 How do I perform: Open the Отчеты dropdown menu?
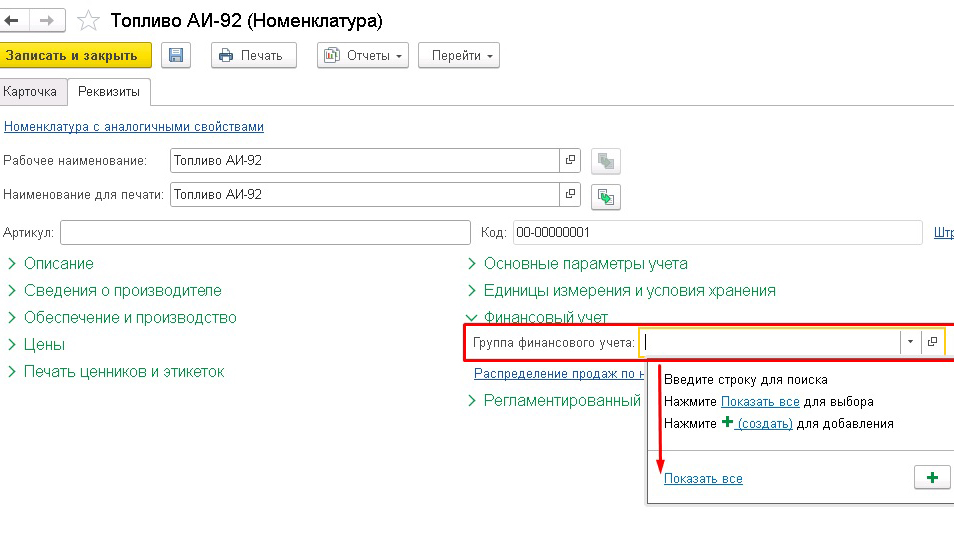pos(363,56)
